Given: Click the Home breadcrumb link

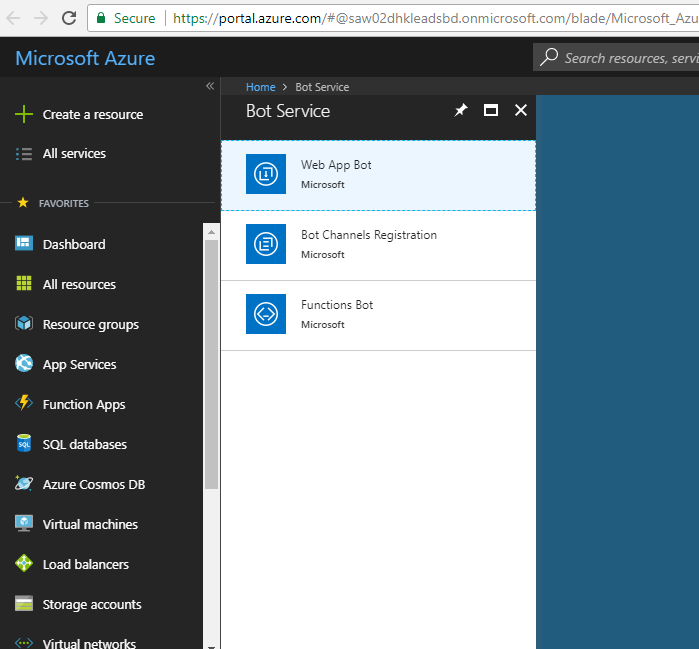Looking at the screenshot, I should [261, 87].
